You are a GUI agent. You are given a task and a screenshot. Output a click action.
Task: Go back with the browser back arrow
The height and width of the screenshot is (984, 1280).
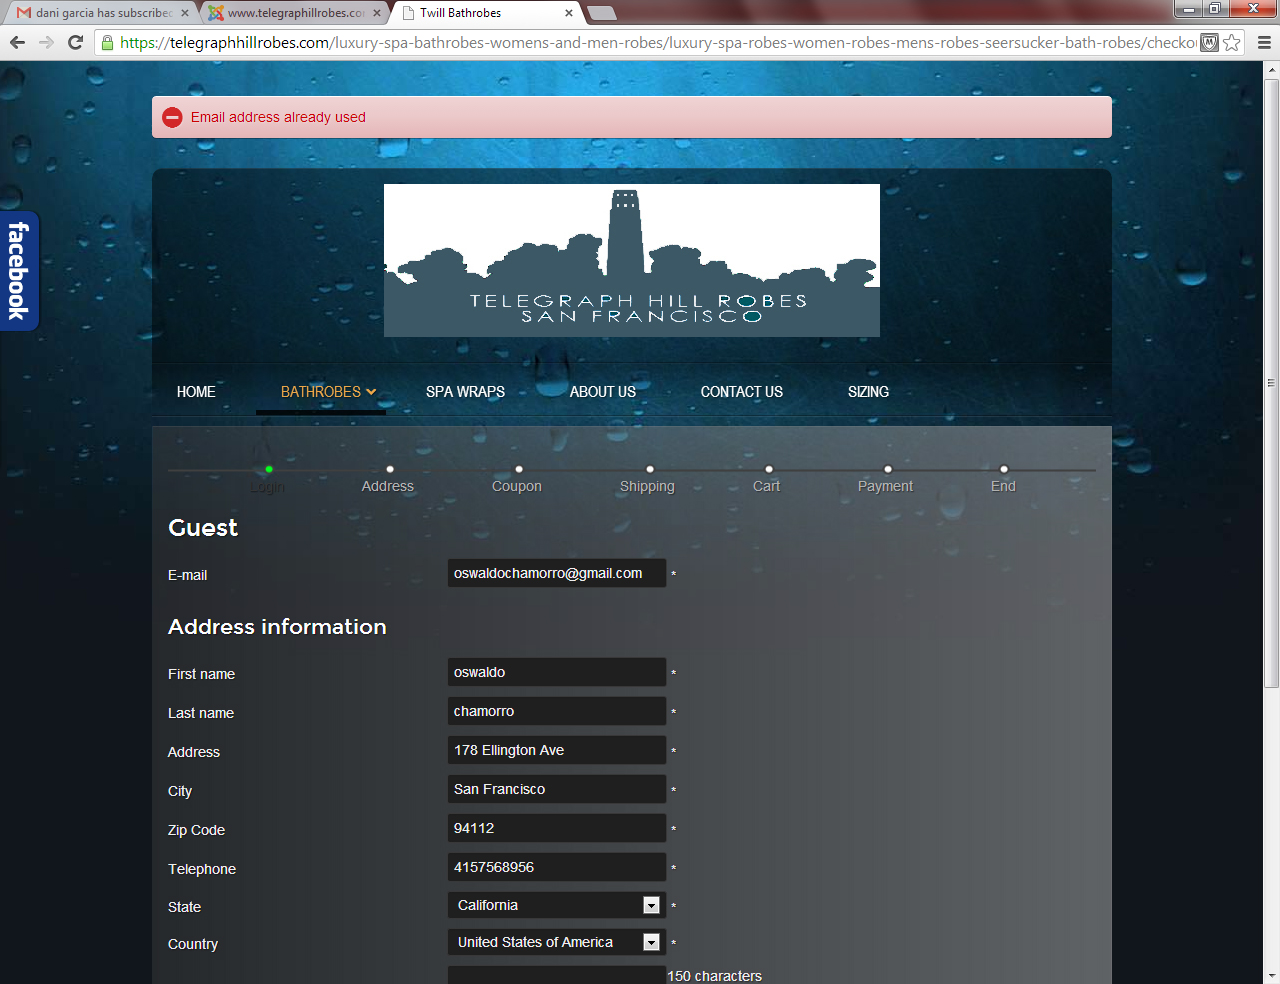pos(17,42)
